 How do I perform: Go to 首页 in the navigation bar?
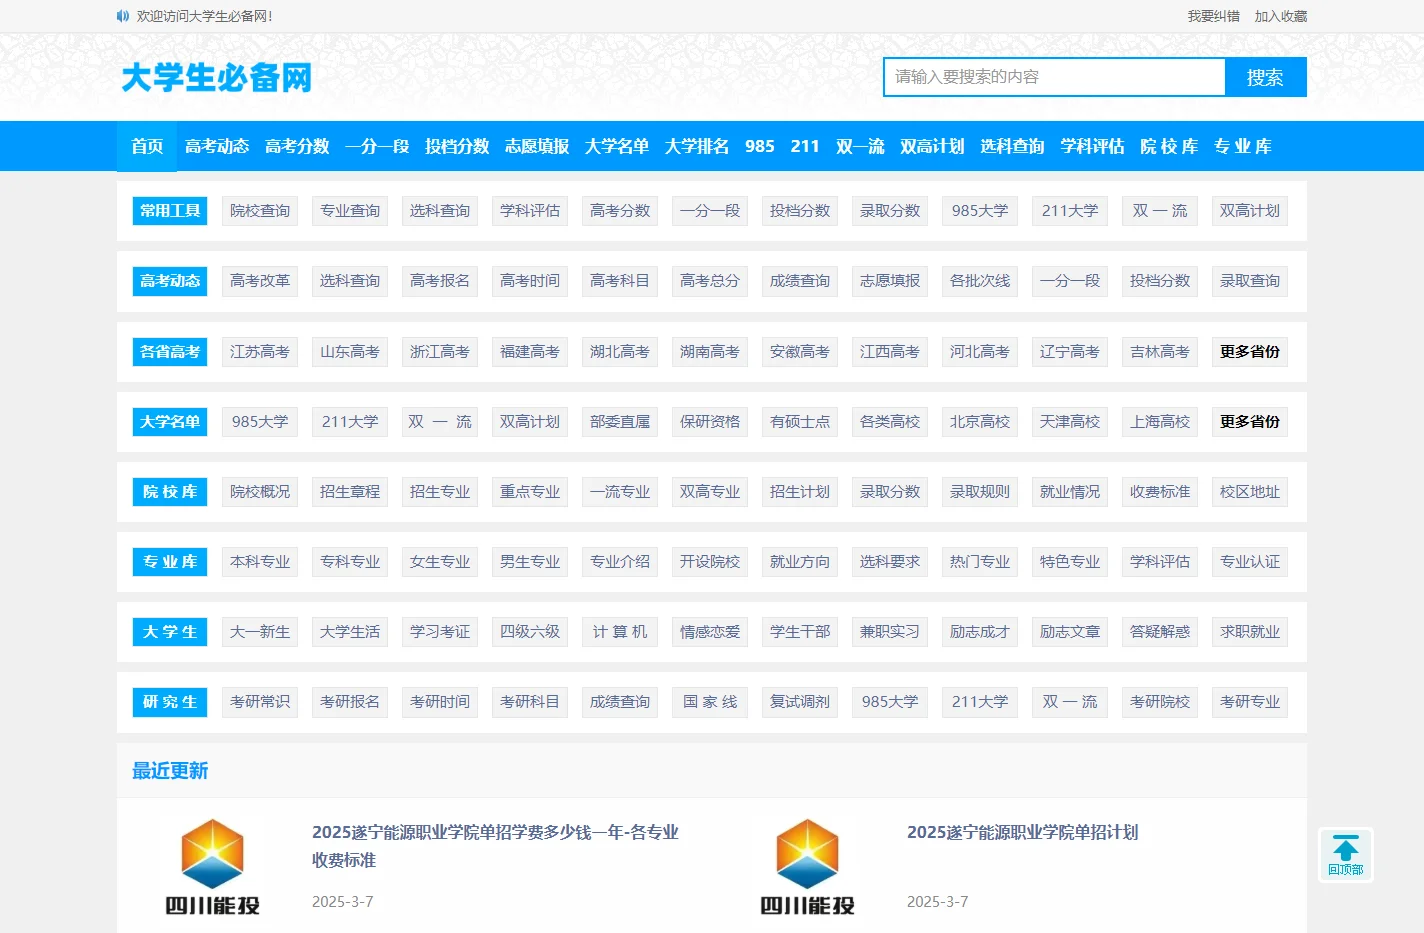point(147,146)
